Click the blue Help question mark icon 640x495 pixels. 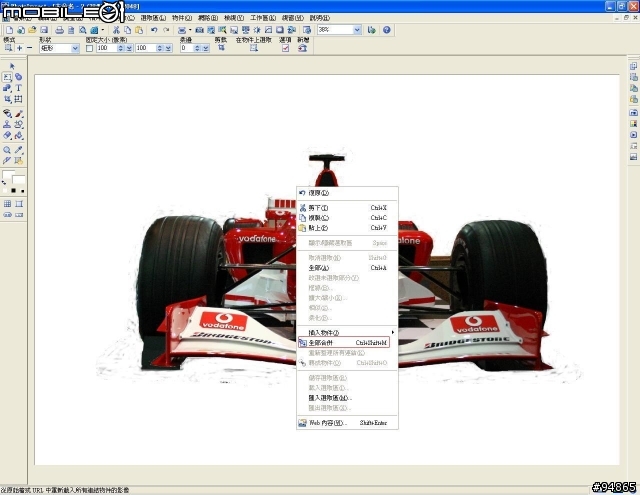(387, 30)
